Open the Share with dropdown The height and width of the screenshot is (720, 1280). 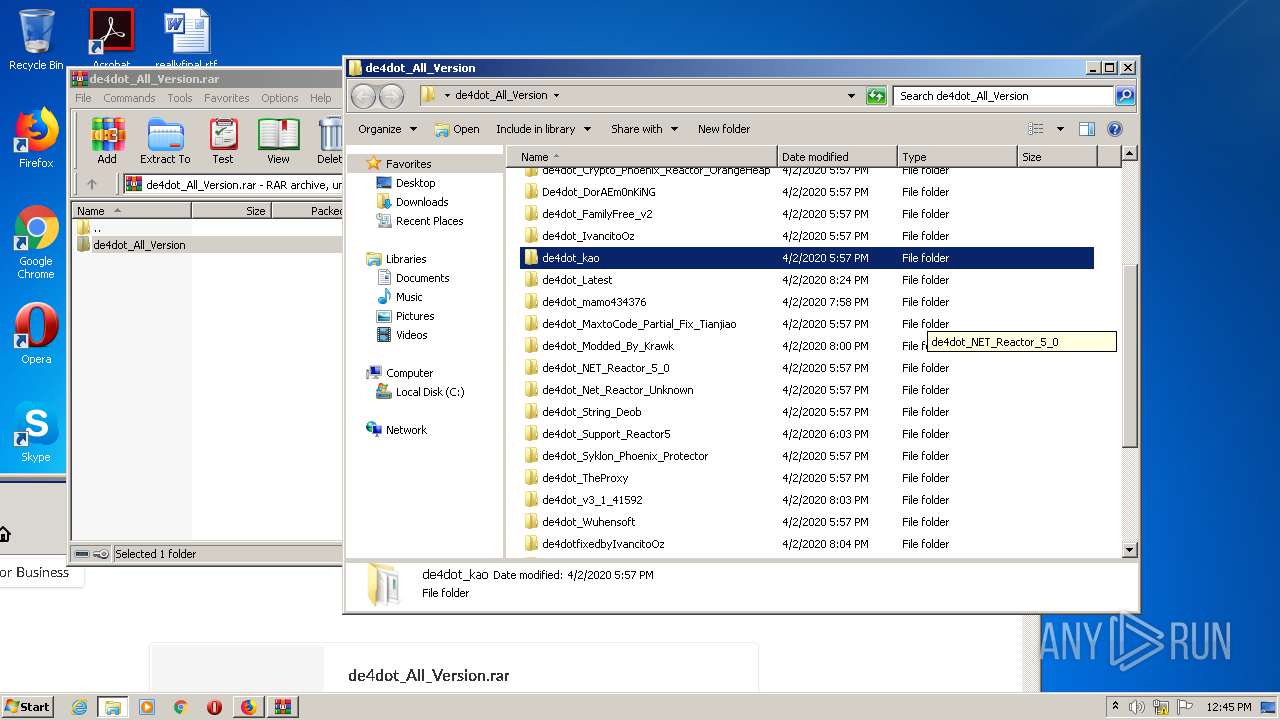point(645,129)
